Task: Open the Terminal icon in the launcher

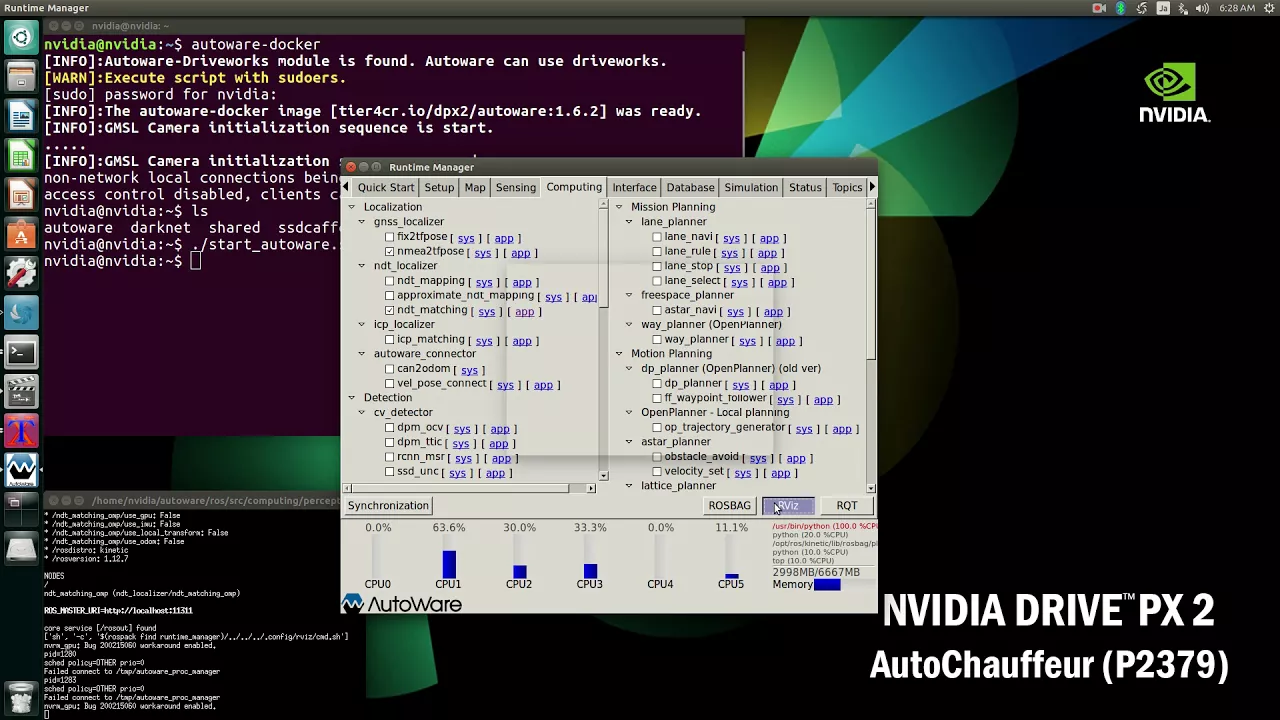Action: (x=21, y=352)
